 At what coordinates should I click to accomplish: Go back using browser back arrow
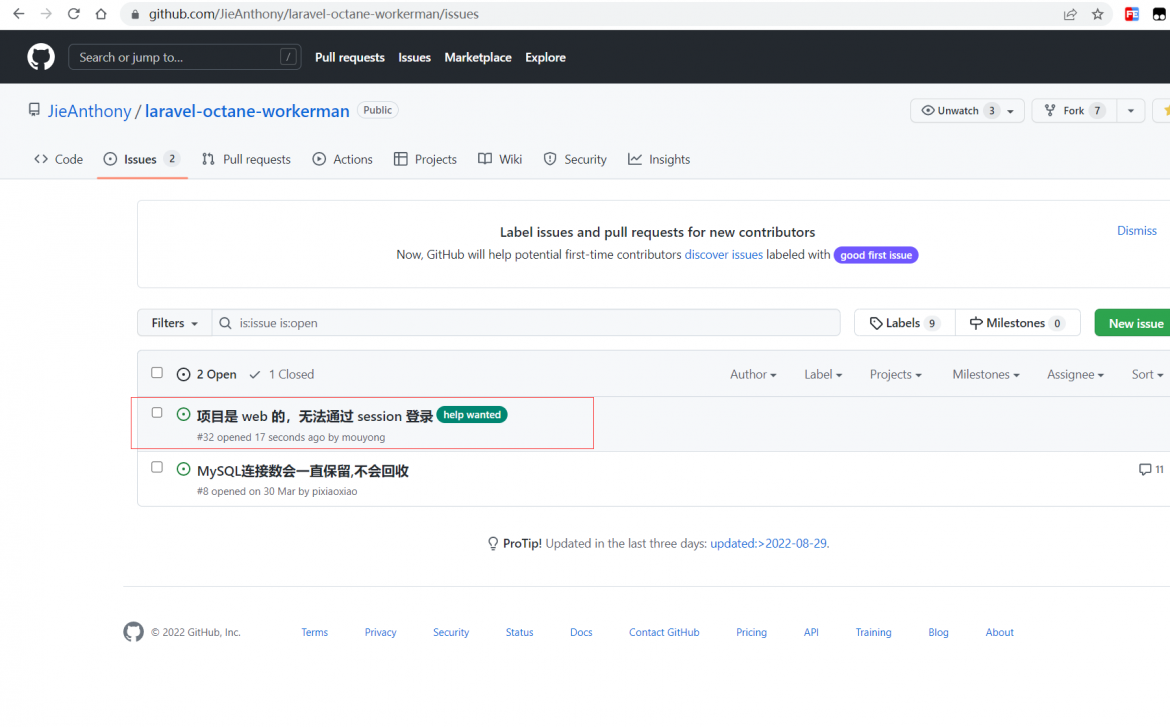(19, 13)
